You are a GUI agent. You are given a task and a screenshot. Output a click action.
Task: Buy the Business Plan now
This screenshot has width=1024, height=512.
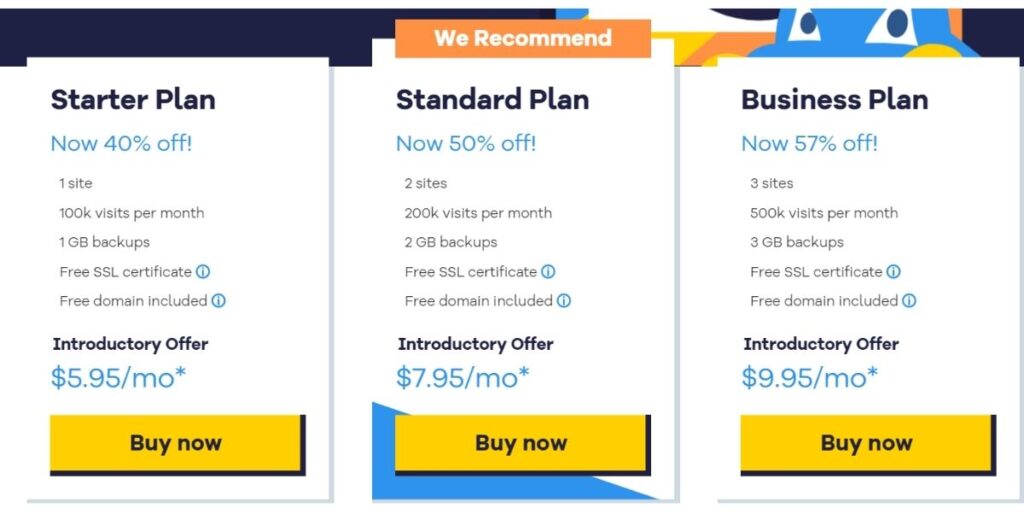tap(868, 444)
